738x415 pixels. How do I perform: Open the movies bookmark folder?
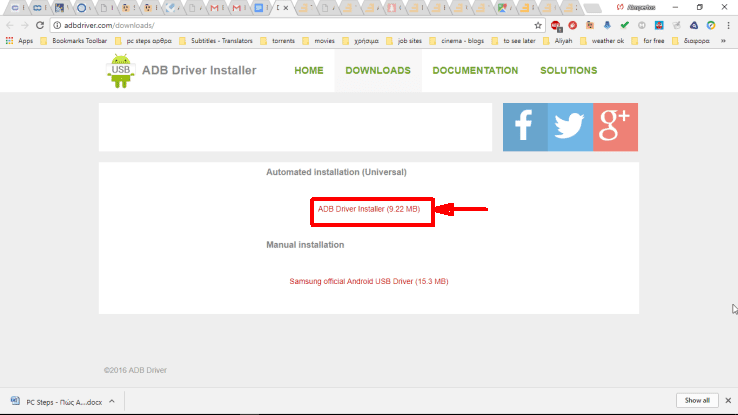click(319, 41)
